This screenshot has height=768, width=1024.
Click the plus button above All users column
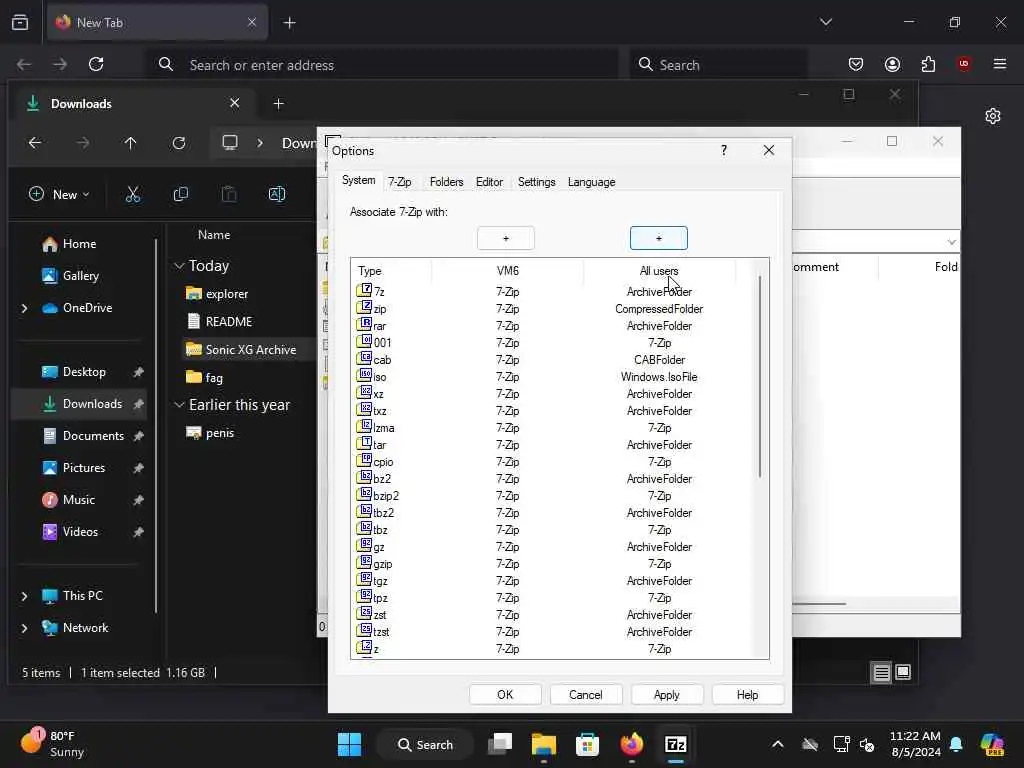[x=659, y=238]
